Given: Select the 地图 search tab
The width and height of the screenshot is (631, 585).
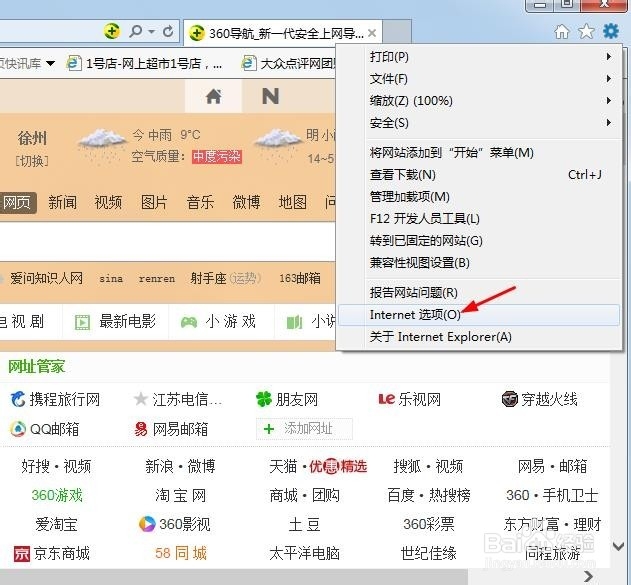Looking at the screenshot, I should 293,202.
